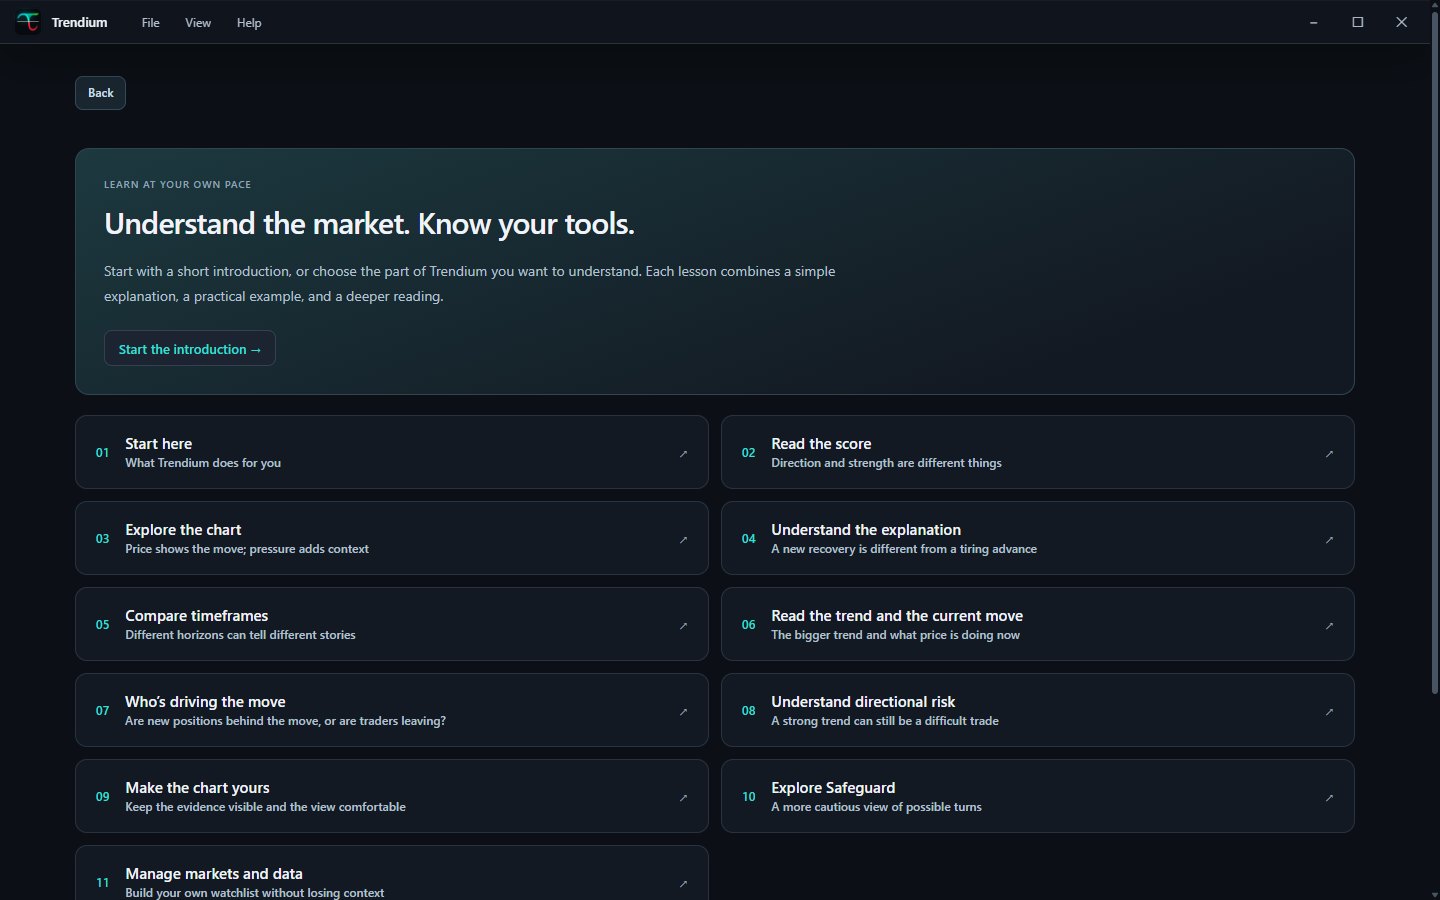Open arrow icon on Who's driving the move

click(x=683, y=712)
